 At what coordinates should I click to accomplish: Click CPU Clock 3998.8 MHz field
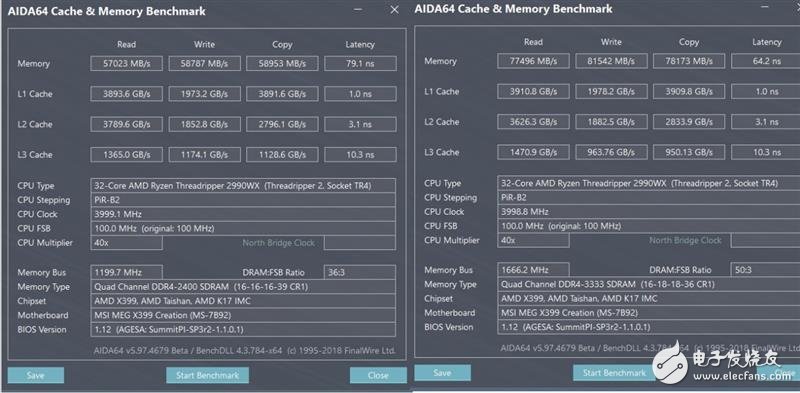(648, 211)
